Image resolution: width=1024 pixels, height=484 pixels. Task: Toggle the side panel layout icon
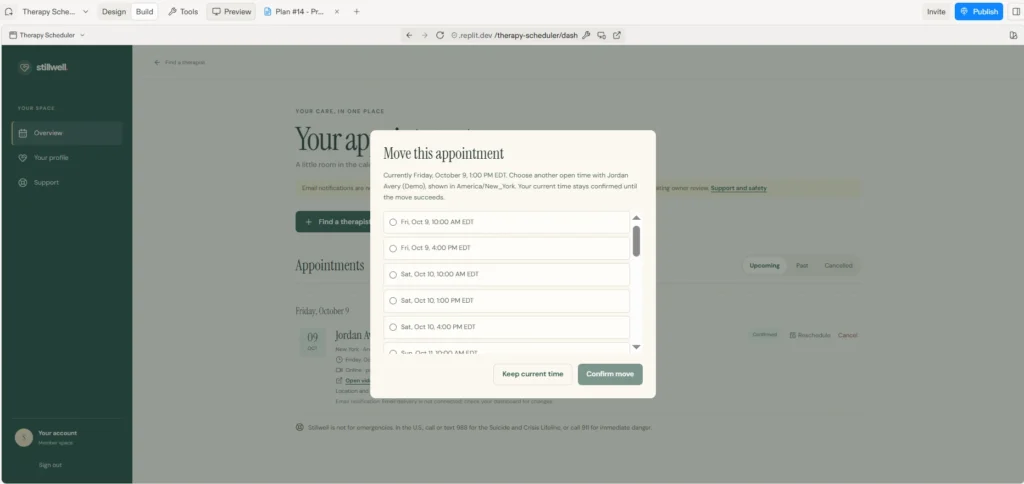pyautogui.click(x=1015, y=12)
